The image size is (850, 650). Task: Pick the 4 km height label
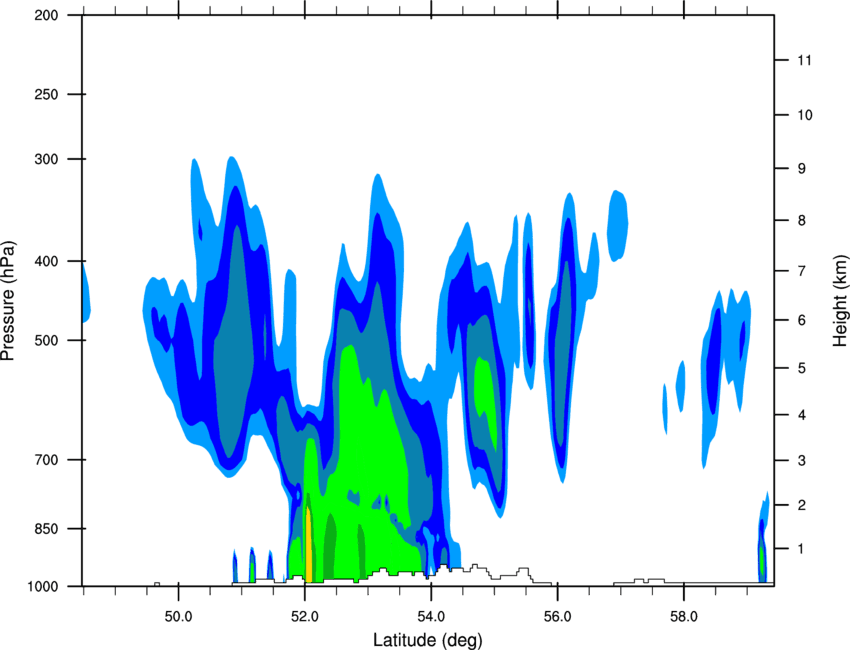click(802, 415)
